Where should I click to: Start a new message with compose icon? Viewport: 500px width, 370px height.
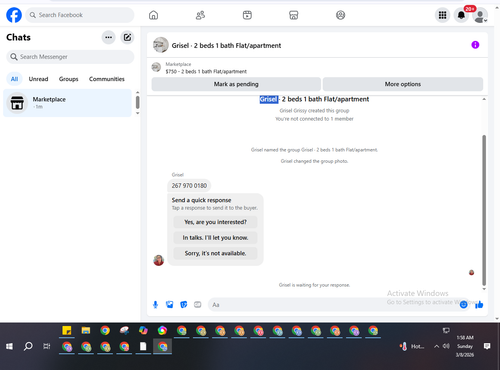[x=127, y=37]
